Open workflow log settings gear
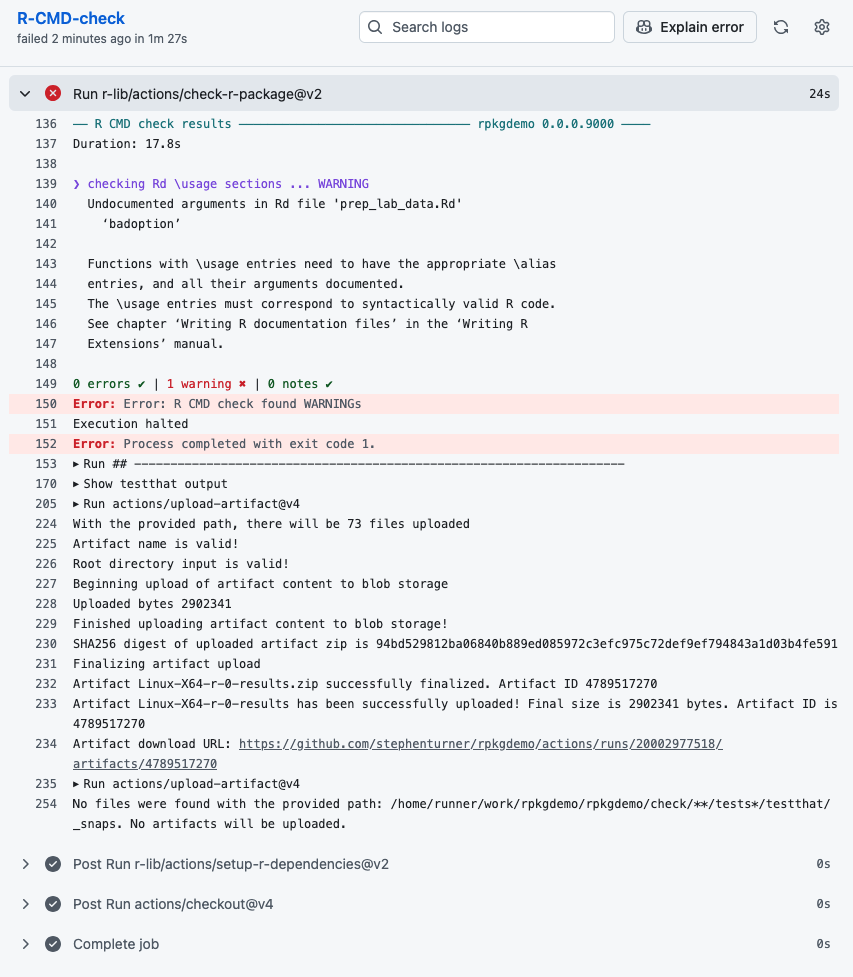Screen dimensions: 853x977 (x=822, y=27)
